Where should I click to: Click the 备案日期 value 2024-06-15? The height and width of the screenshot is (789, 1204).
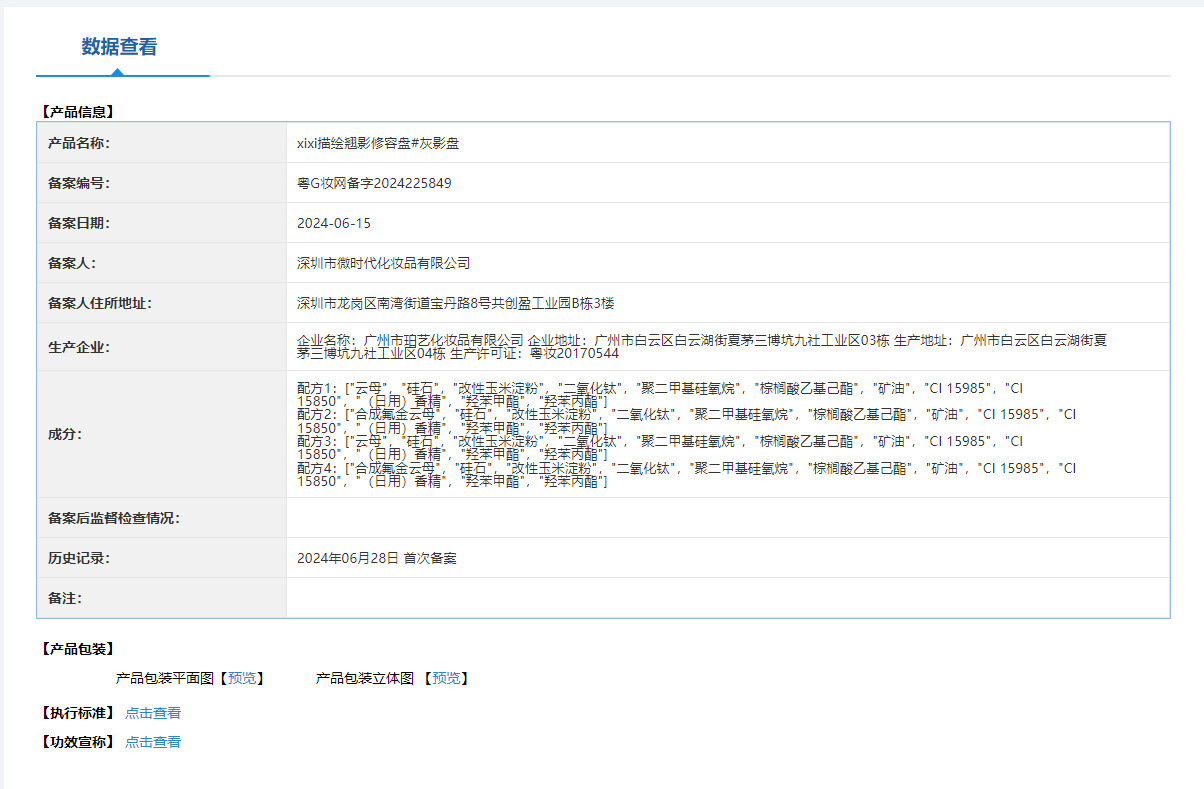[x=329, y=223]
